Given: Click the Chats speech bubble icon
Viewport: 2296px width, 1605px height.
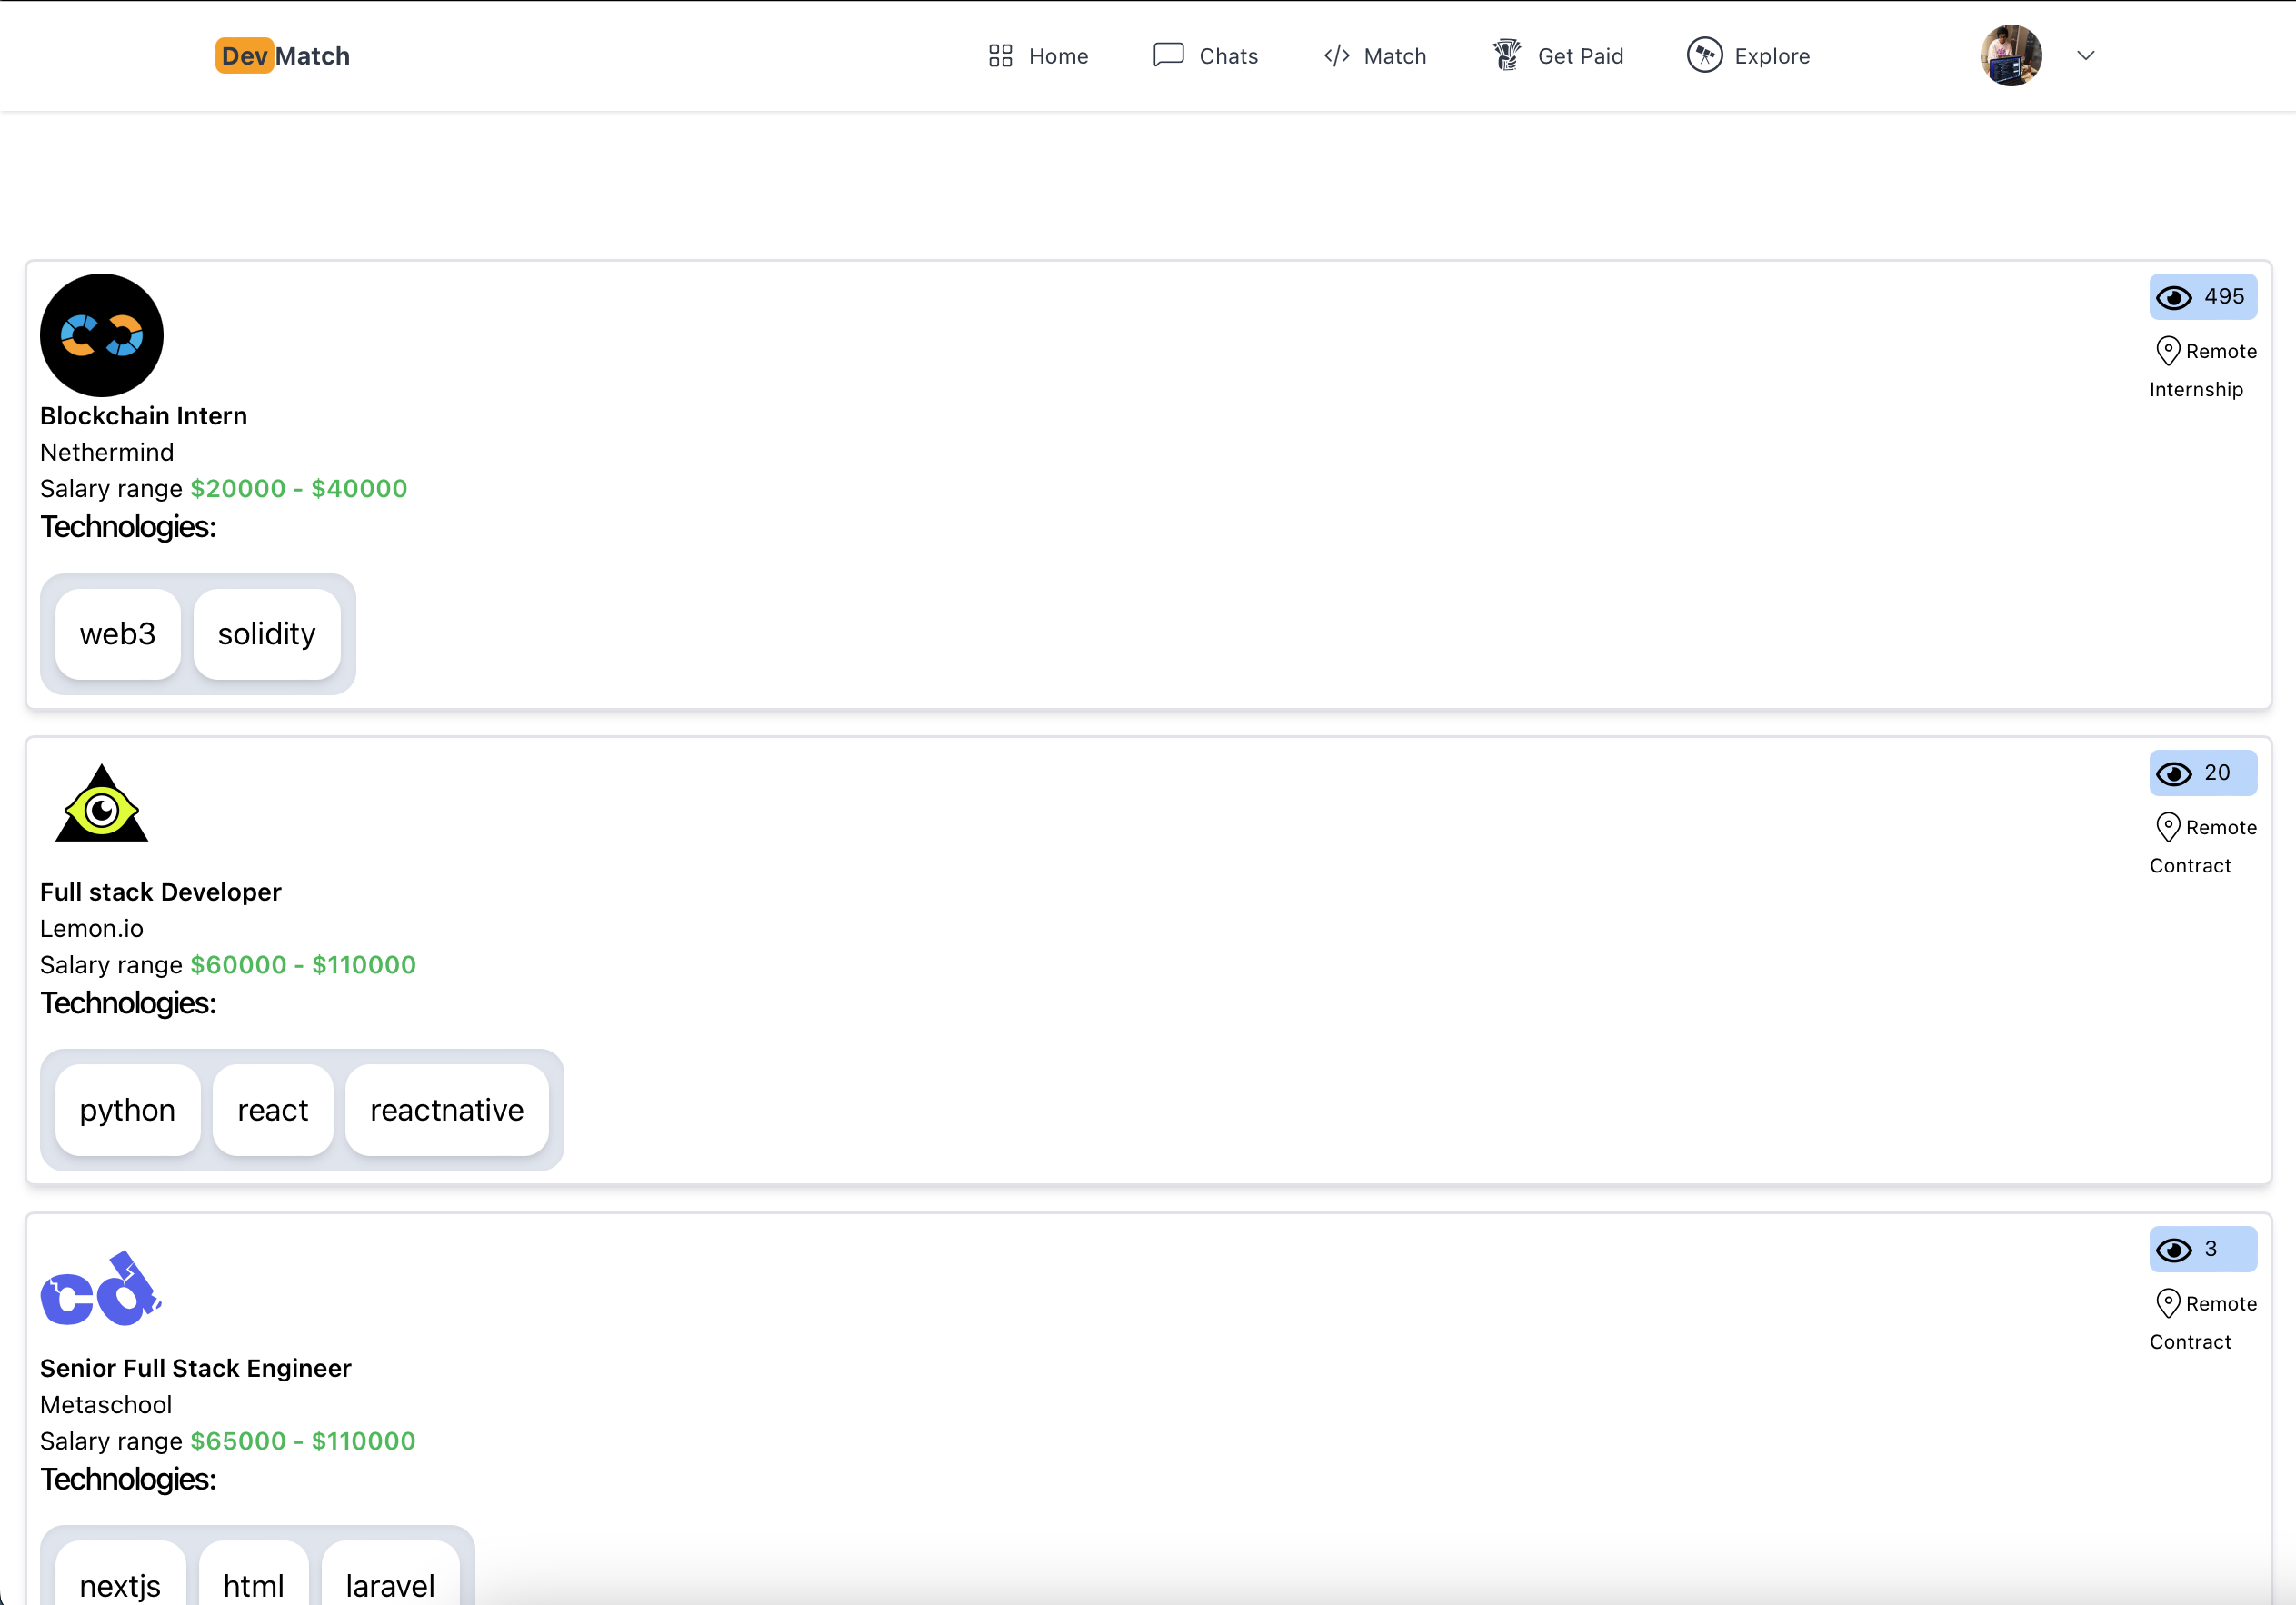Looking at the screenshot, I should pos(1168,55).
